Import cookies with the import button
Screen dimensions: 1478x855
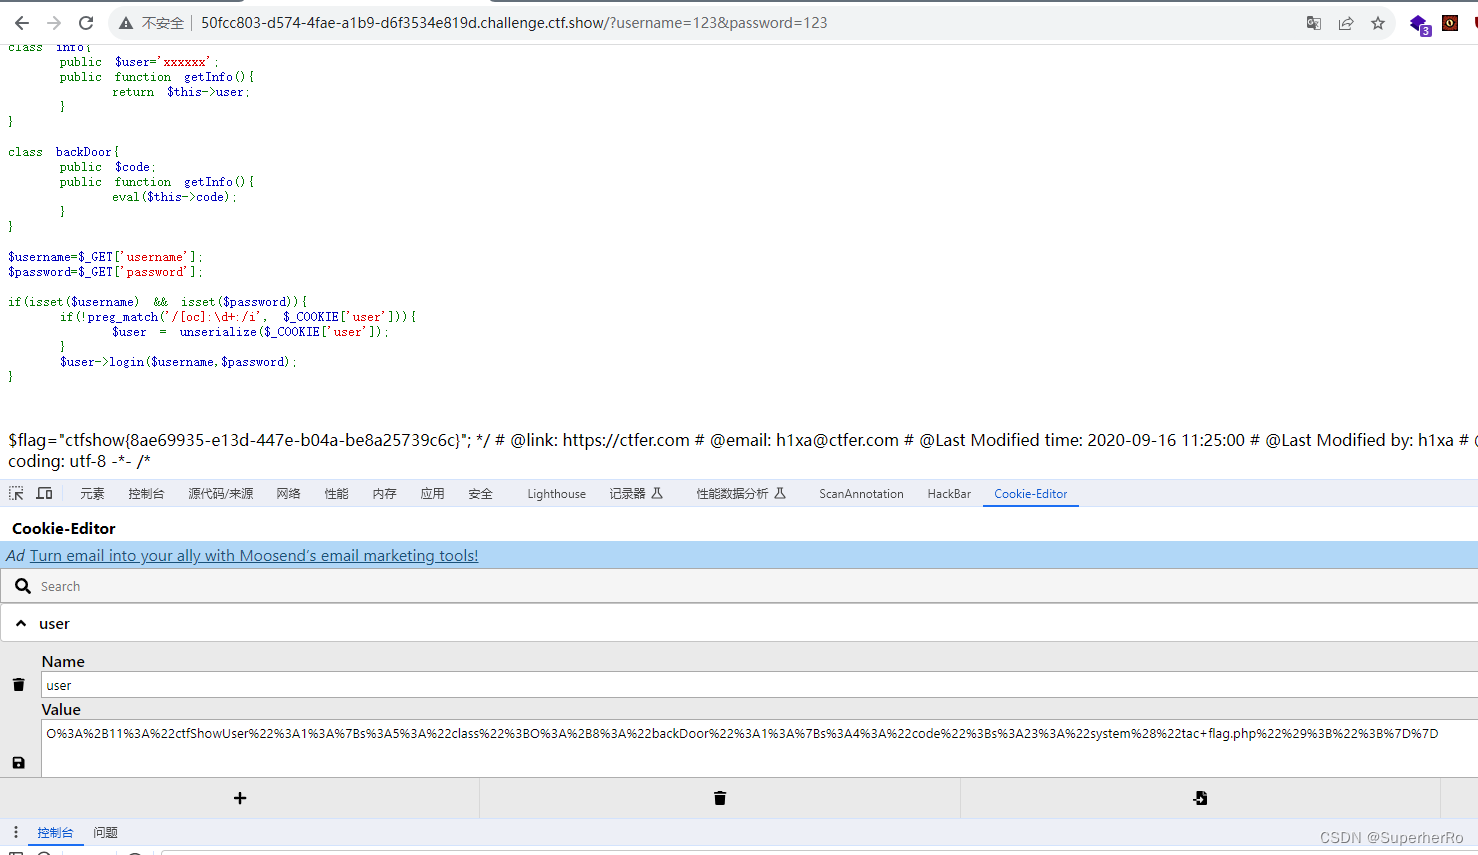1200,798
